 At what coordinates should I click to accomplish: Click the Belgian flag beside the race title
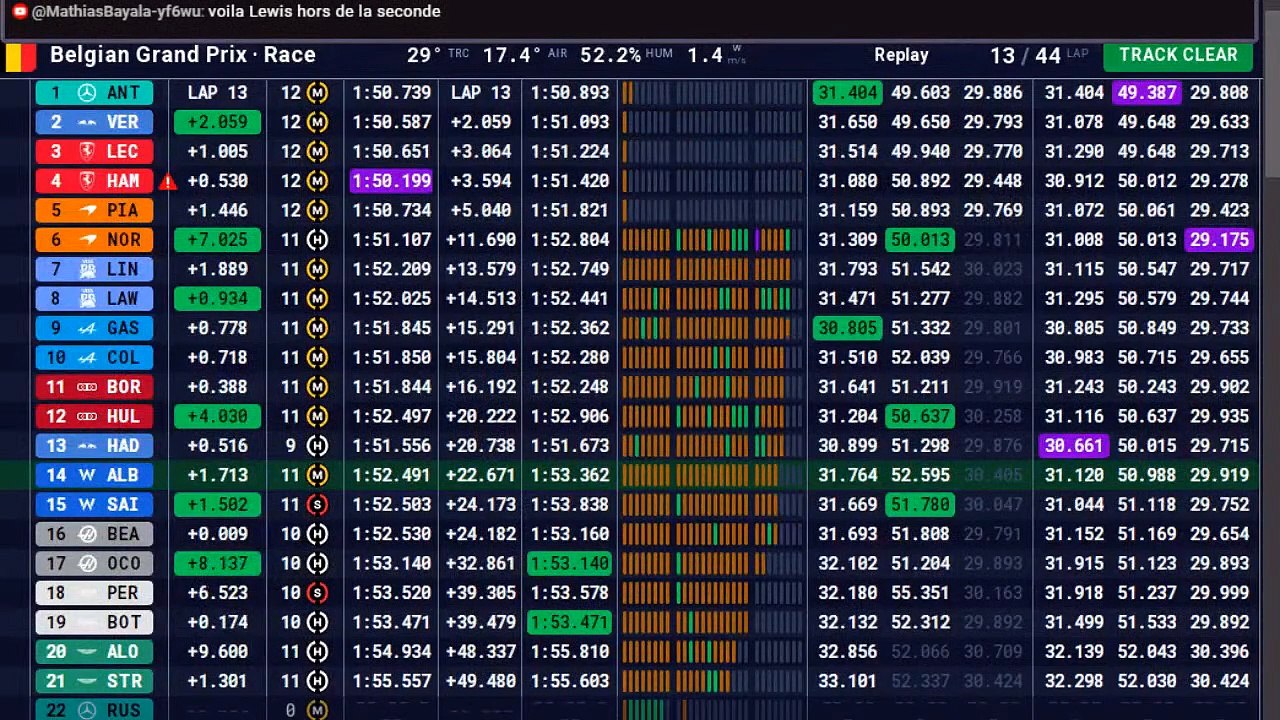tap(21, 56)
